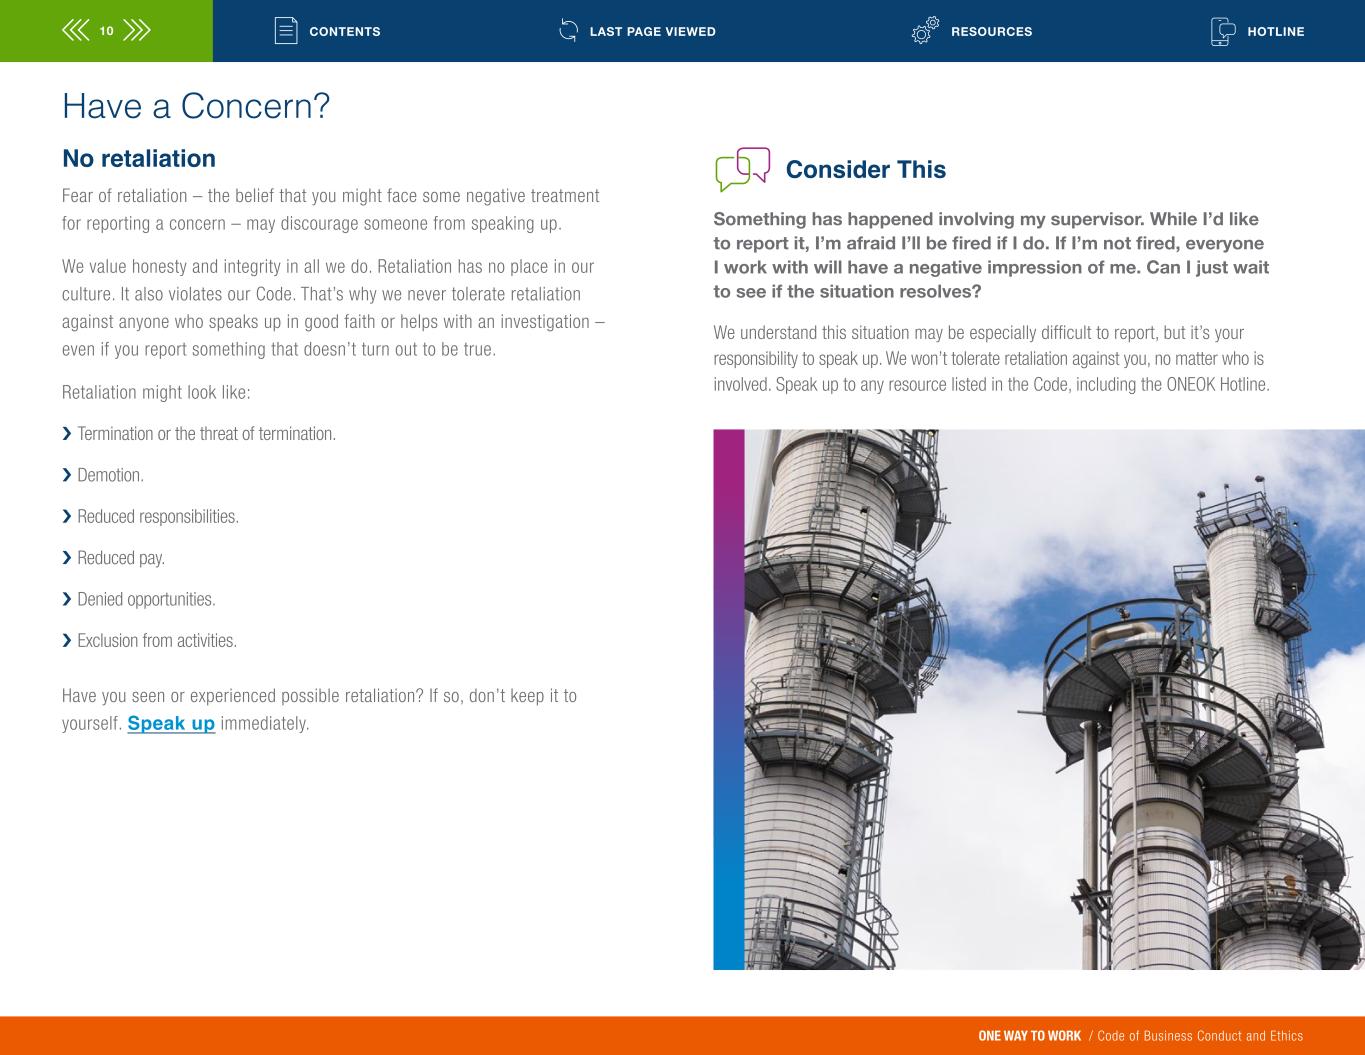The image size is (1365, 1055).
Task: Click the Demotion bullet text
Action: tap(110, 475)
